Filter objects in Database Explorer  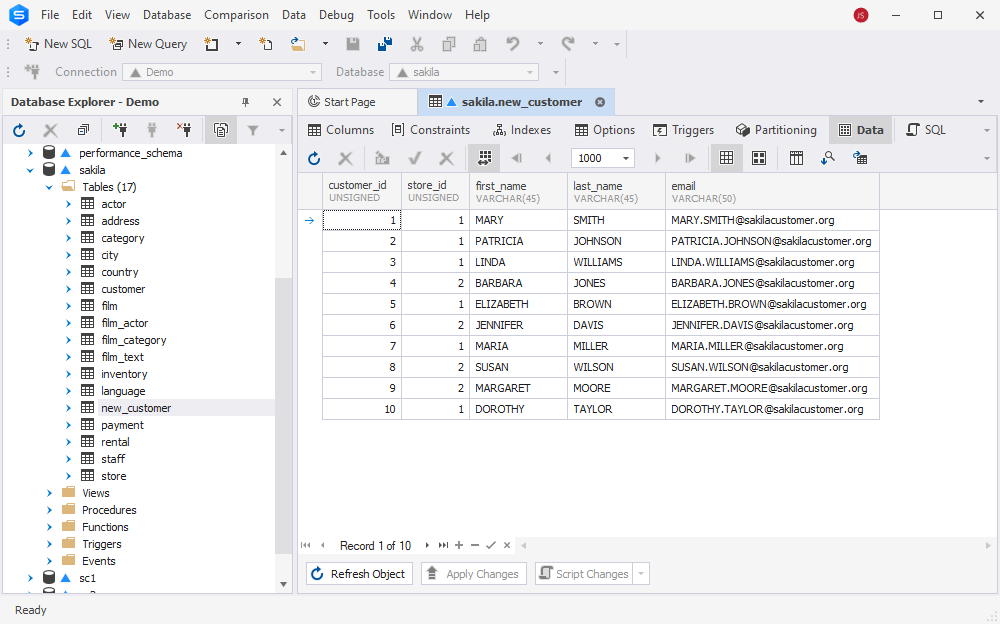click(253, 129)
